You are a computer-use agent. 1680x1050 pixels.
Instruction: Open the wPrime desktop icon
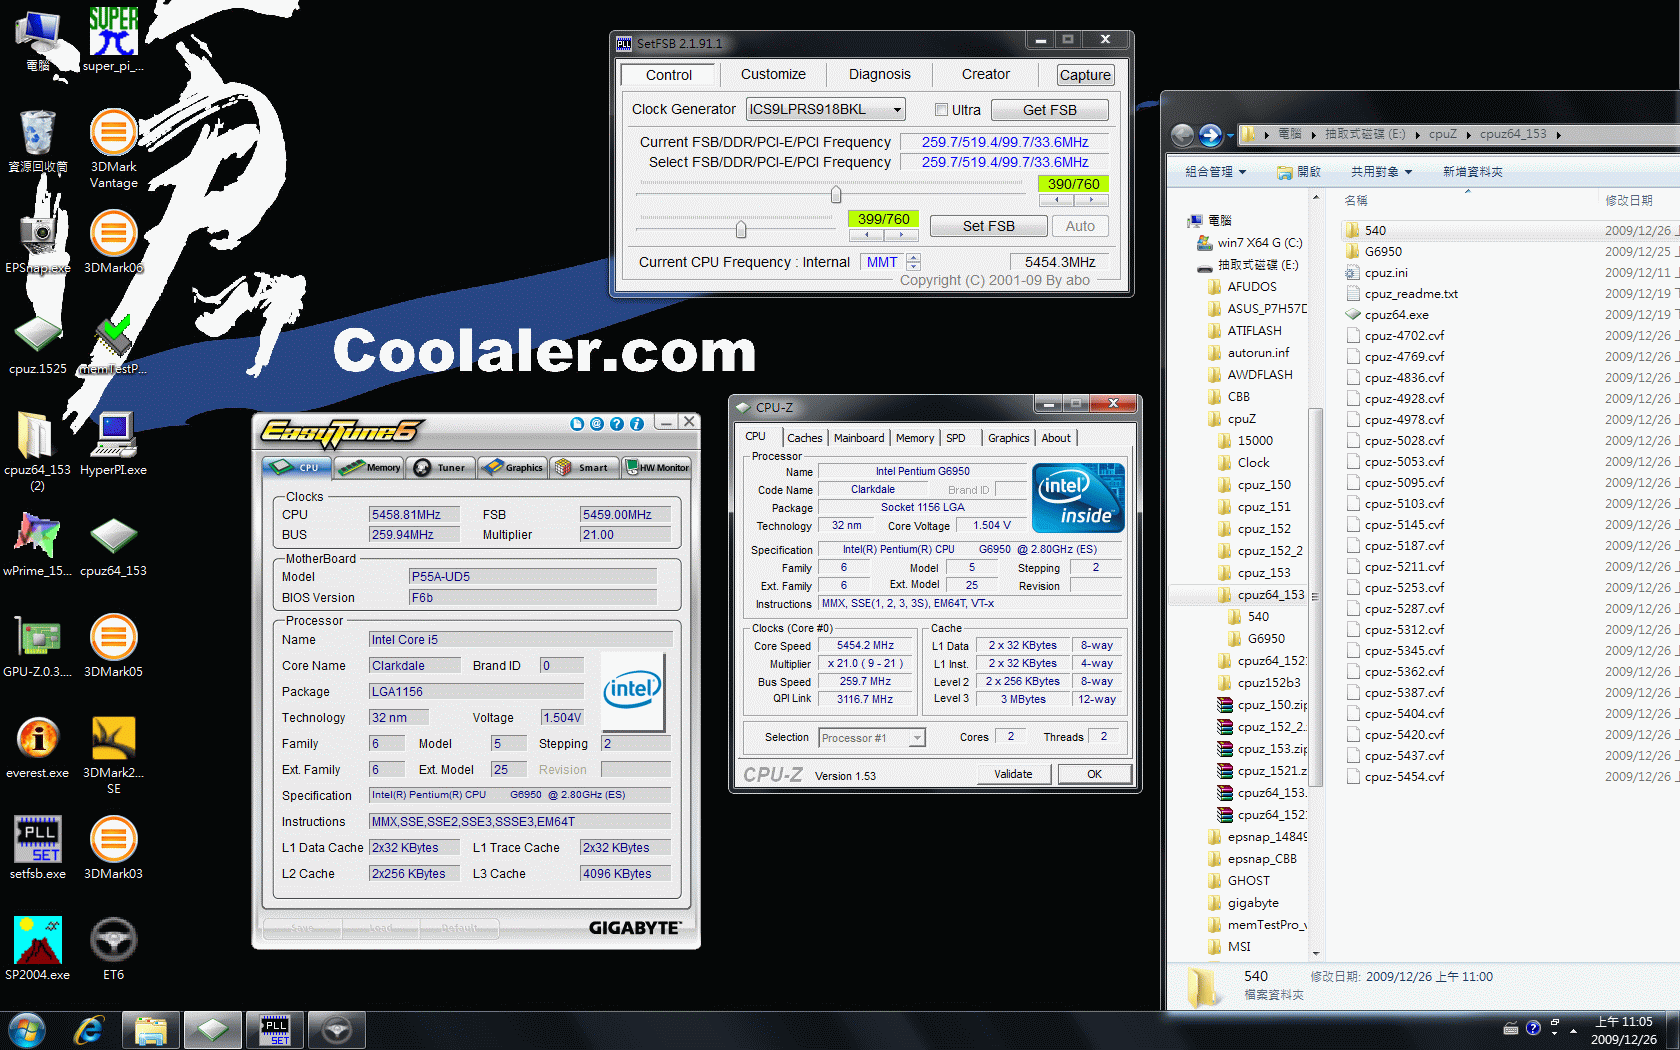[x=38, y=545]
